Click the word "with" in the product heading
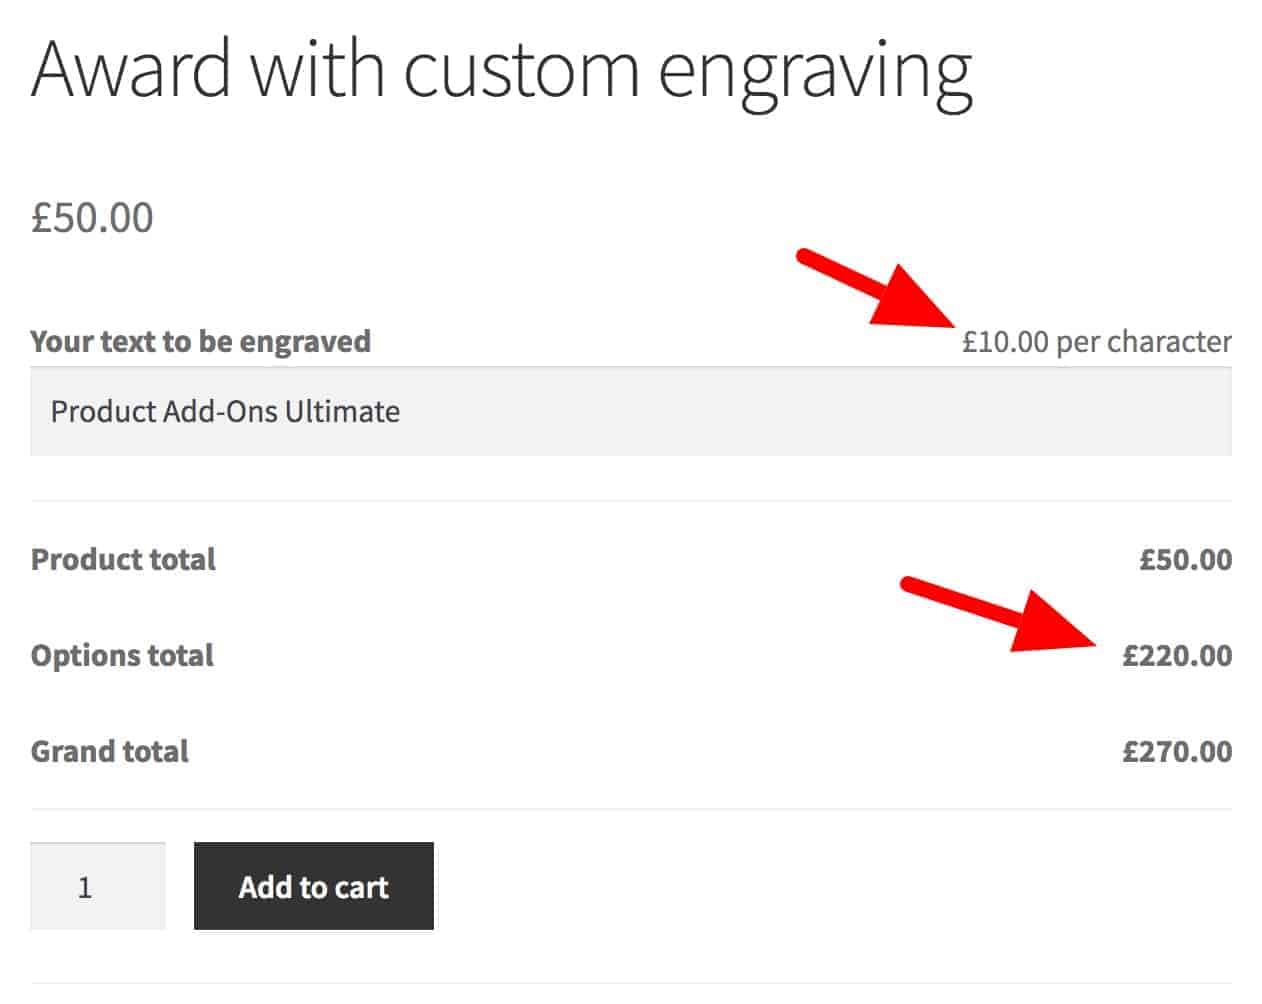This screenshot has width=1262, height=1004. [317, 70]
